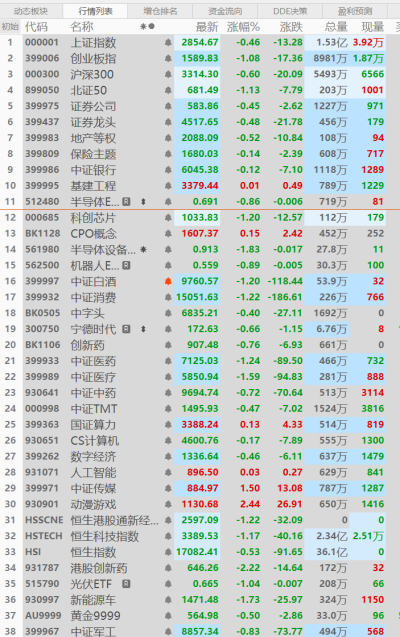The height and width of the screenshot is (637, 400).
Task: Click the bell icon in 上证指数 row
Action: [168, 42]
